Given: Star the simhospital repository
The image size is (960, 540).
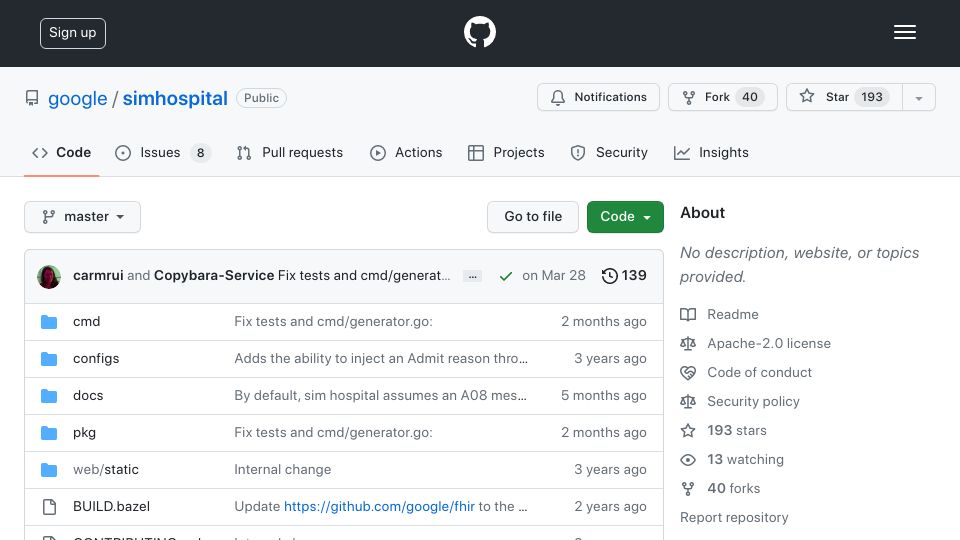Looking at the screenshot, I should click(844, 97).
